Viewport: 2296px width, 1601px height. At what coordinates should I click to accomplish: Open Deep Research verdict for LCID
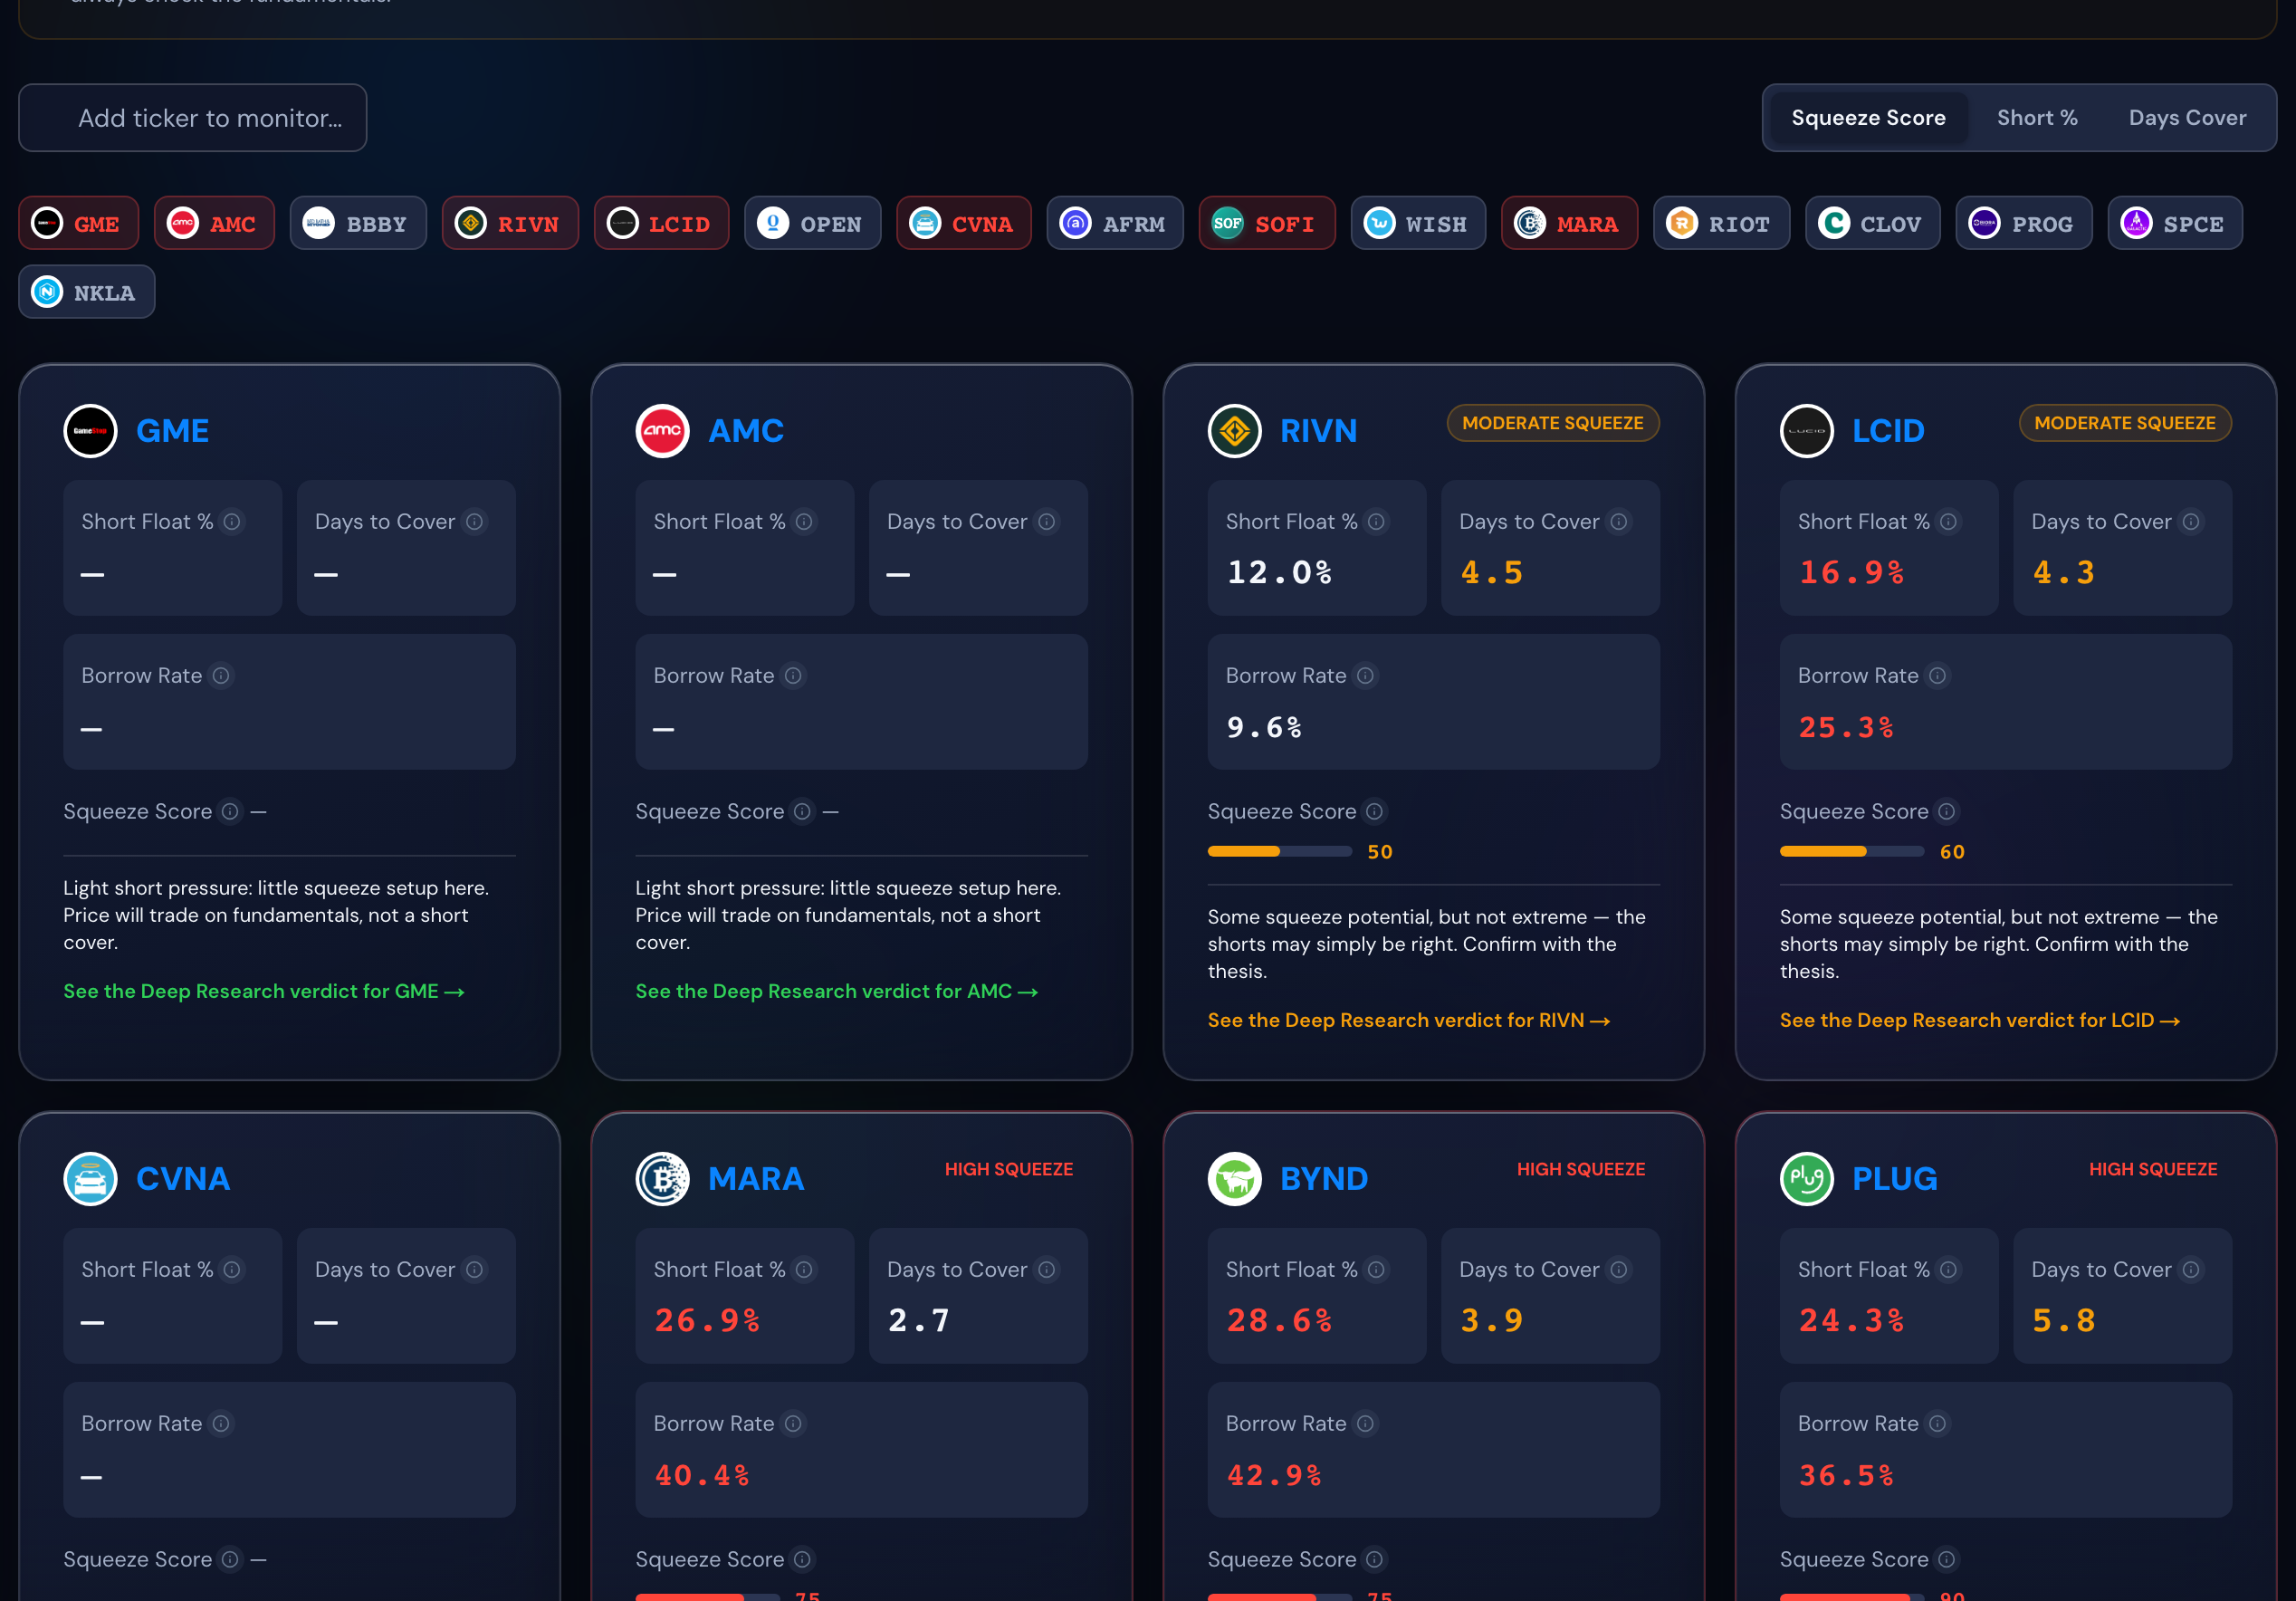coord(1980,1021)
